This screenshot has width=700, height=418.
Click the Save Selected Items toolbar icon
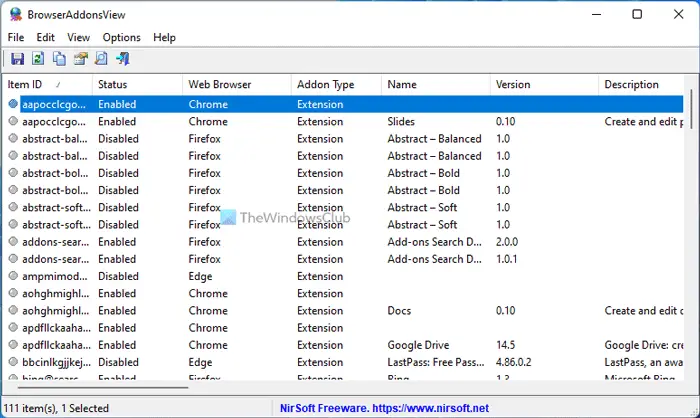click(17, 59)
